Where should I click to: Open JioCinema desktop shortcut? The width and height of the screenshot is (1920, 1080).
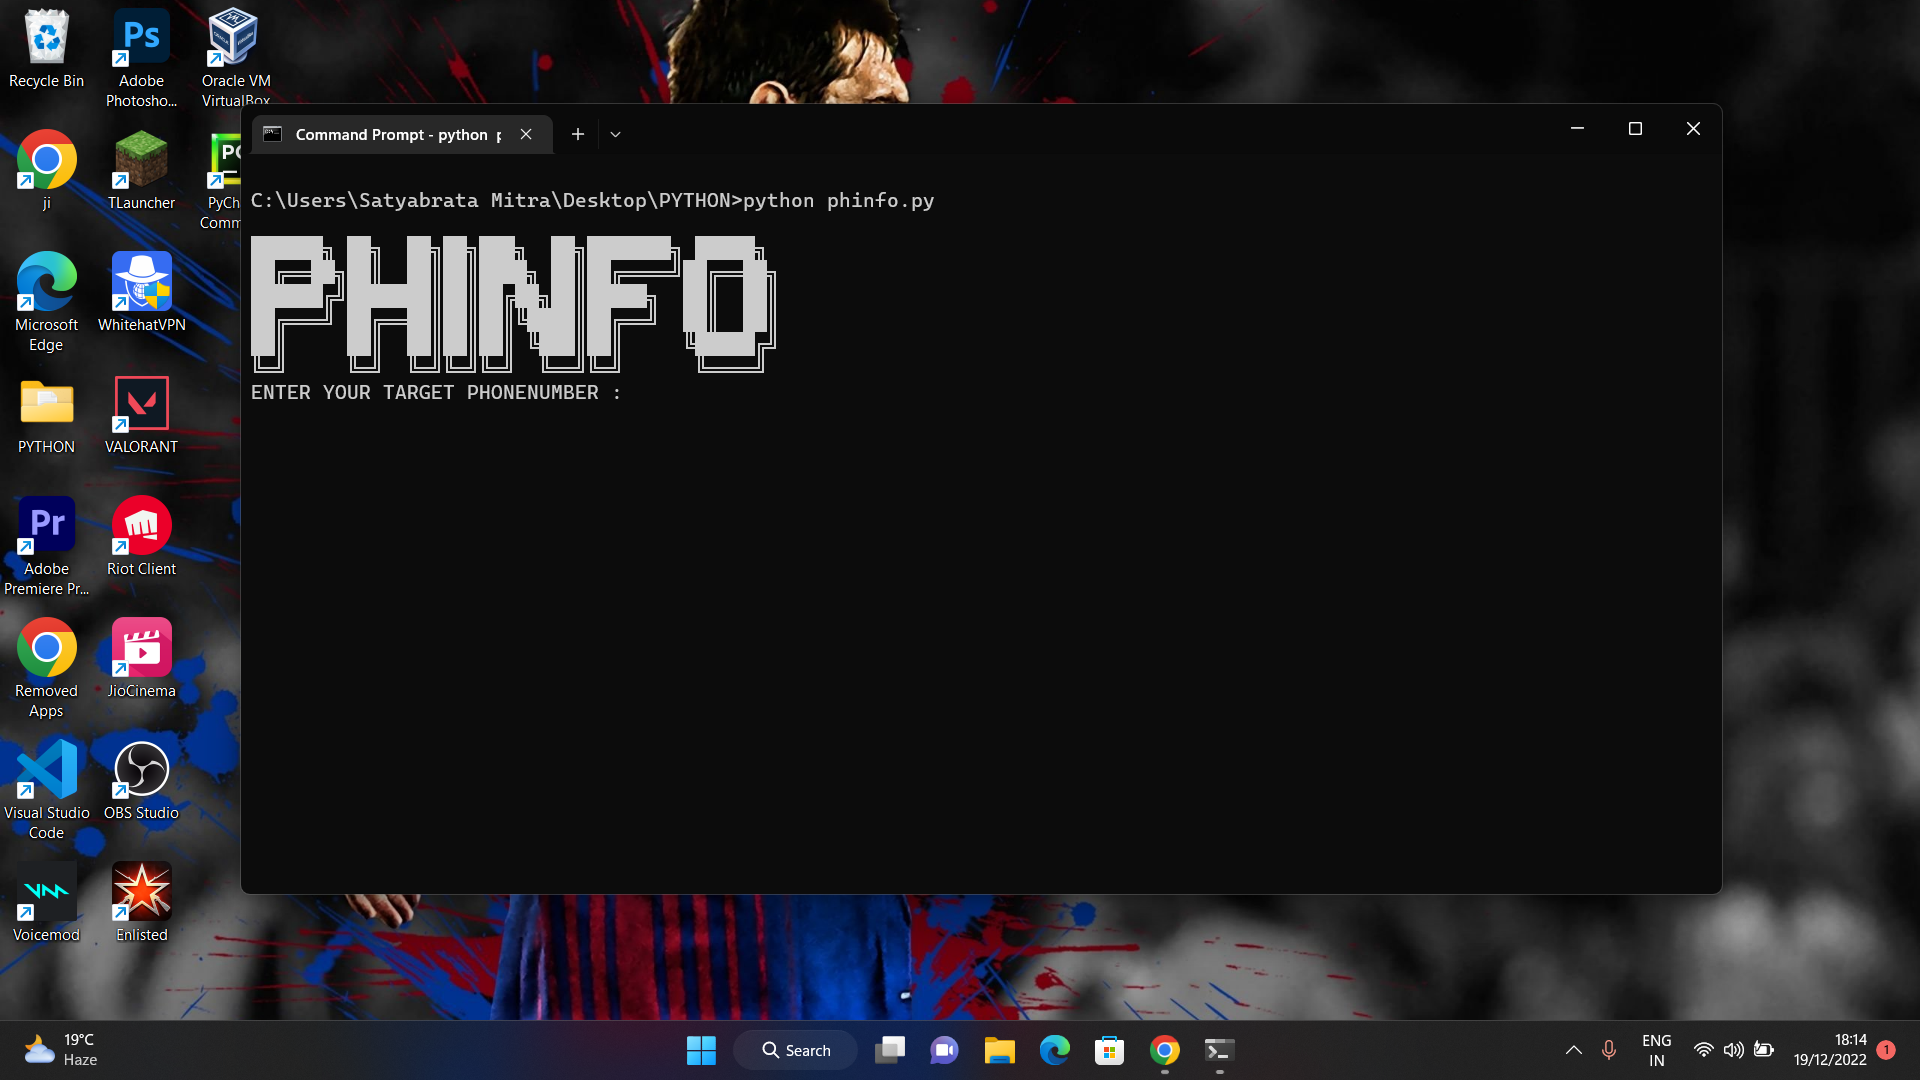[141, 650]
